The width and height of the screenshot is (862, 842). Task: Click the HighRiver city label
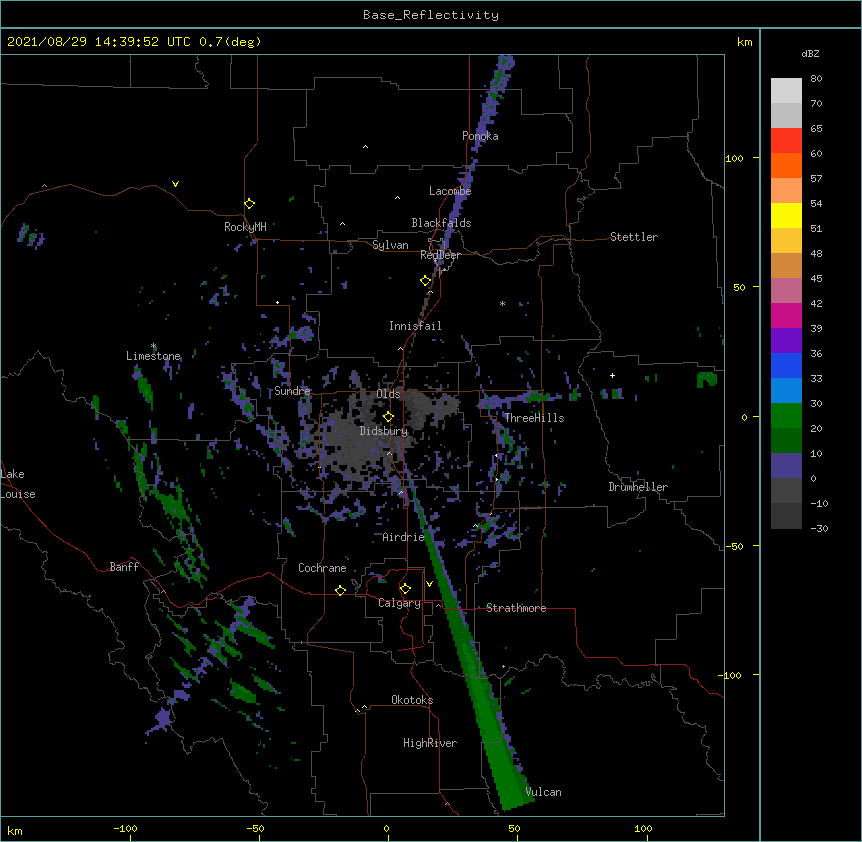tap(430, 743)
